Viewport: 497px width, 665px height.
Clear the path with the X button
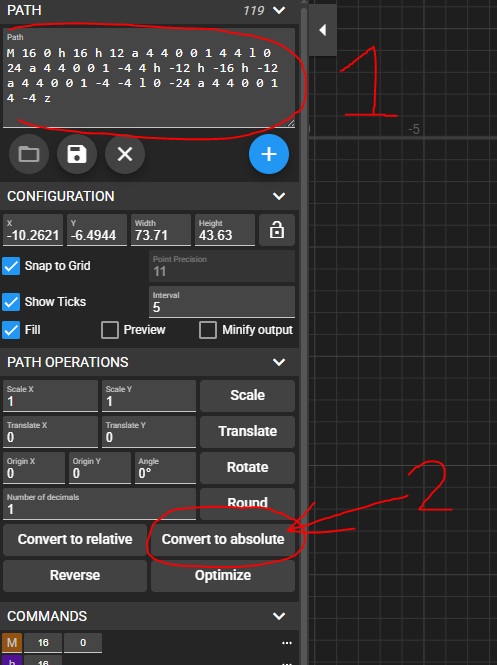(x=125, y=154)
